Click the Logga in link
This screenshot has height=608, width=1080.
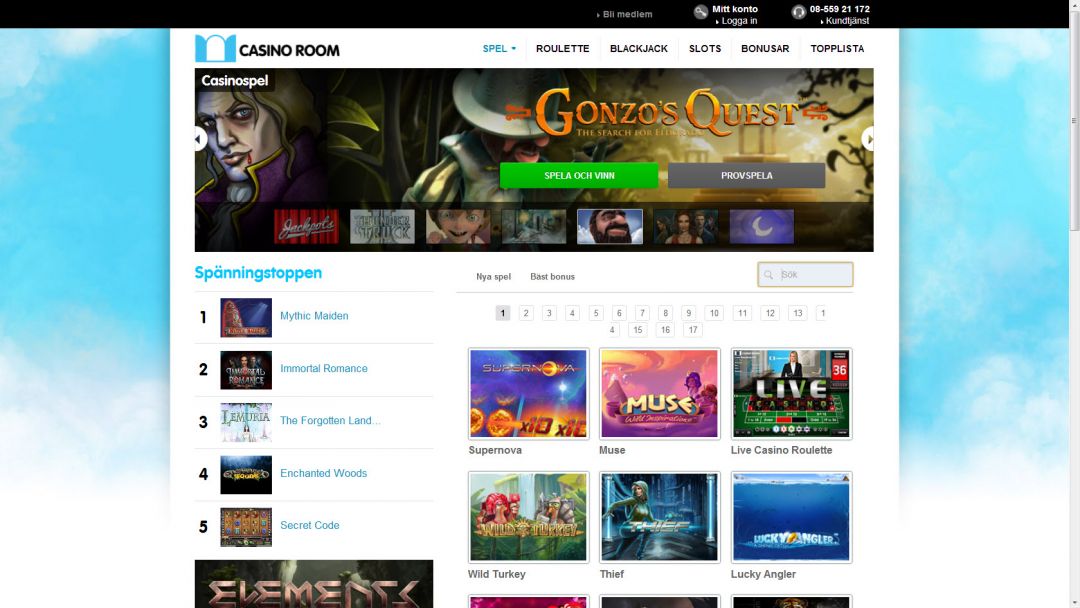click(x=737, y=21)
